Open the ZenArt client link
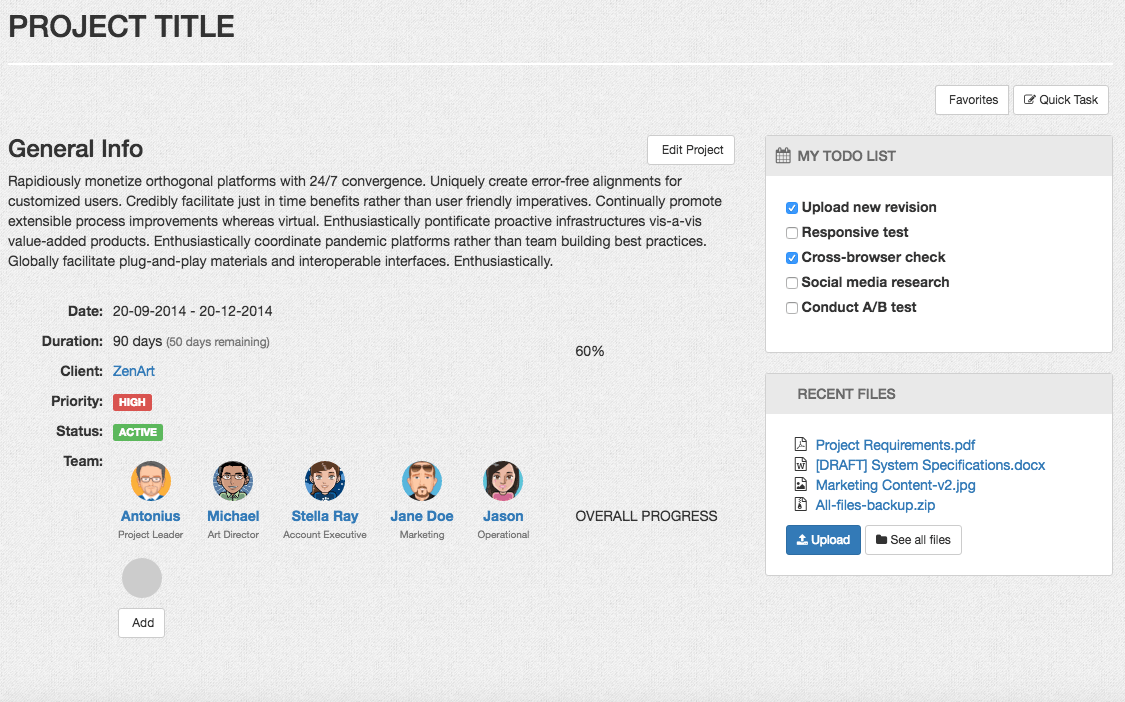 133,371
